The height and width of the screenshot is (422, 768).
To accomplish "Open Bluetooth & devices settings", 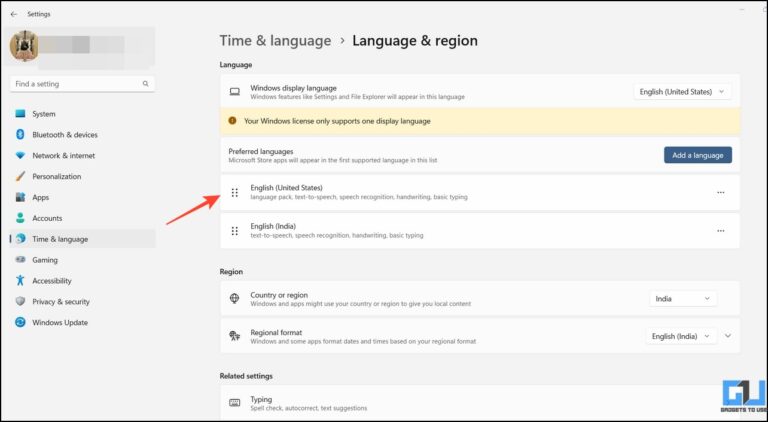I will tap(65, 135).
